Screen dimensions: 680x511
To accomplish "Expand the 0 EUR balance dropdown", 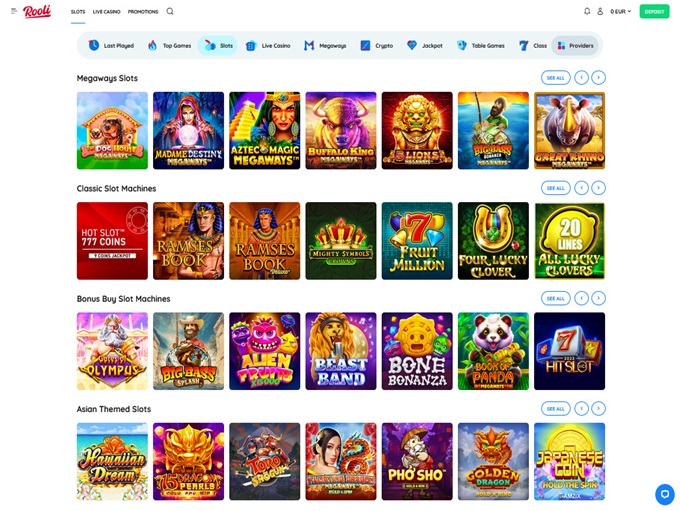I will point(621,11).
